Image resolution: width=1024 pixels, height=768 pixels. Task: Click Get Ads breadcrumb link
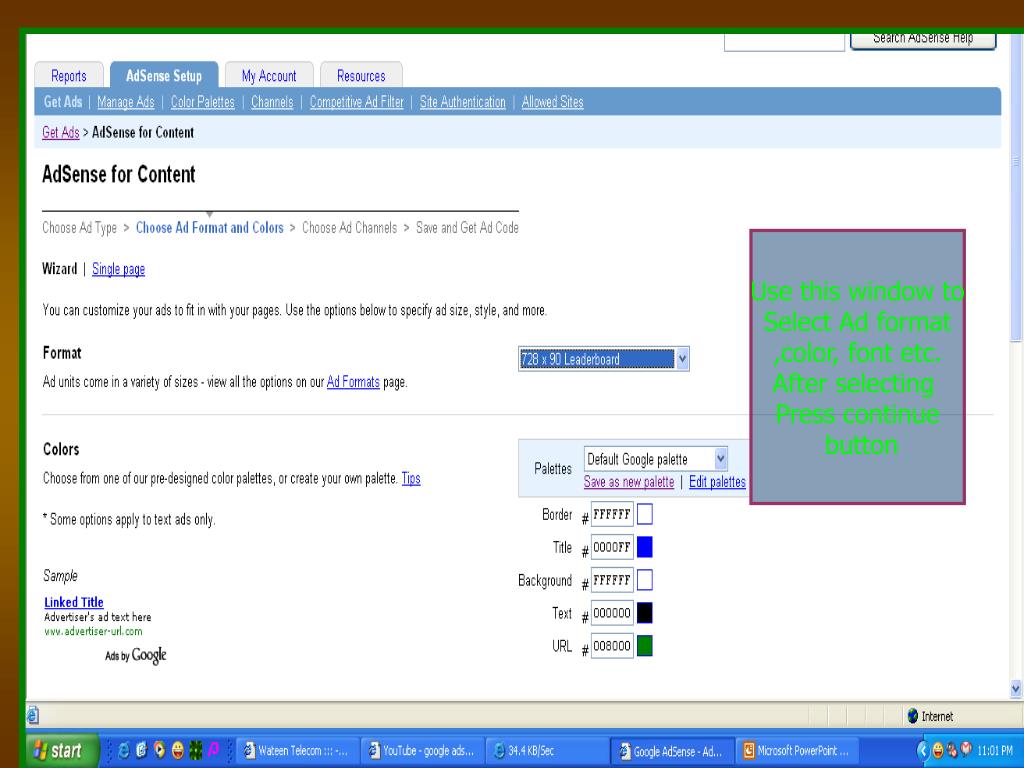(x=61, y=133)
